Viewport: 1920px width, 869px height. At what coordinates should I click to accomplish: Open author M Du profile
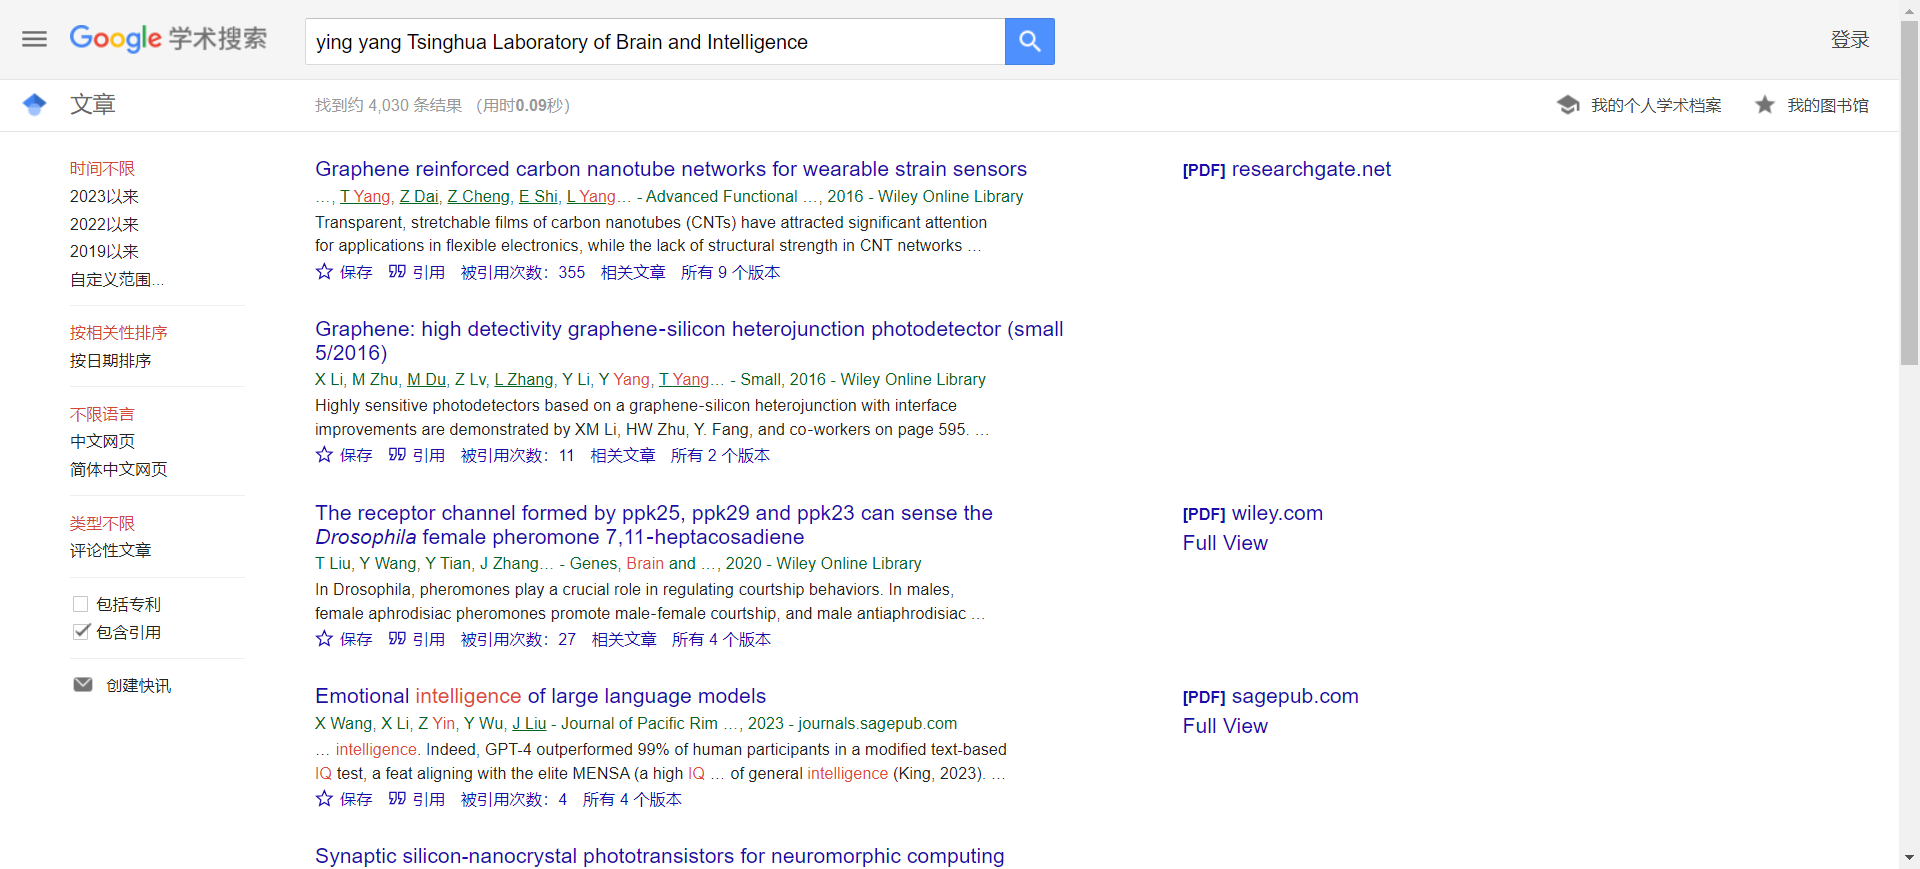(x=427, y=379)
